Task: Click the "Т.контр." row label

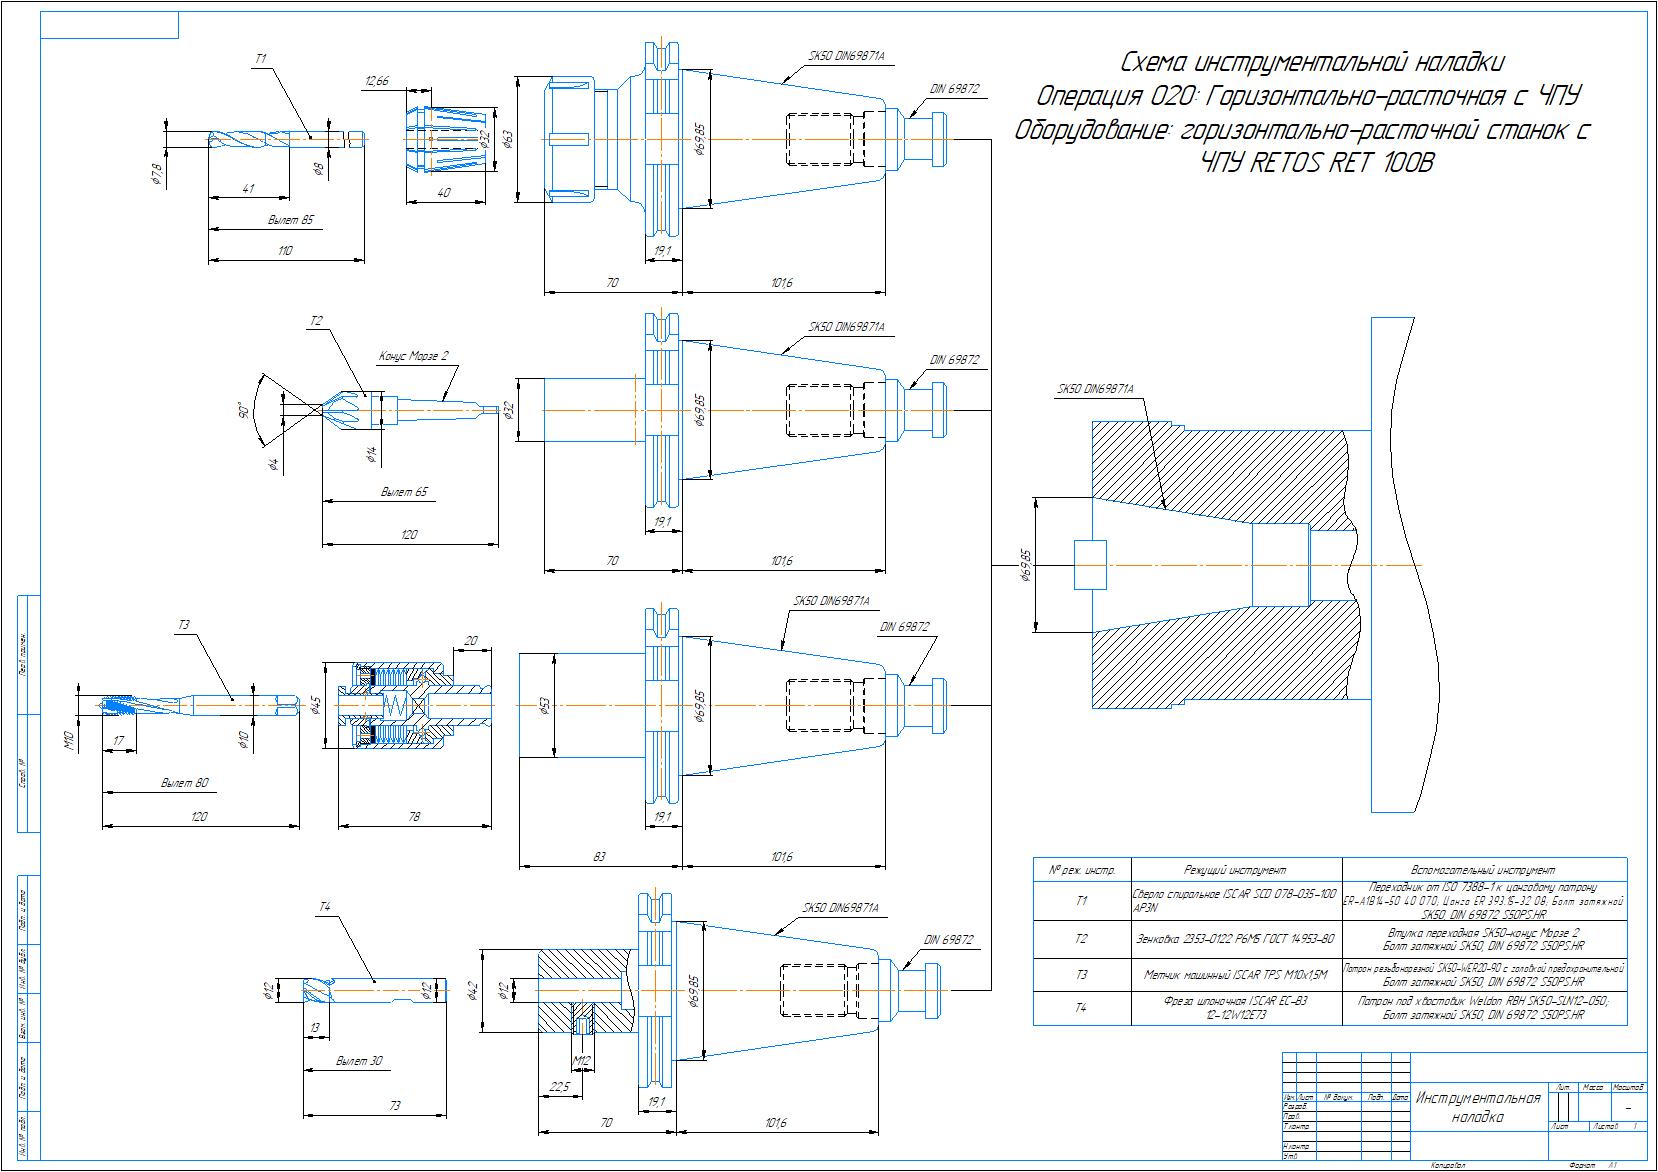Action: 1297,1126
